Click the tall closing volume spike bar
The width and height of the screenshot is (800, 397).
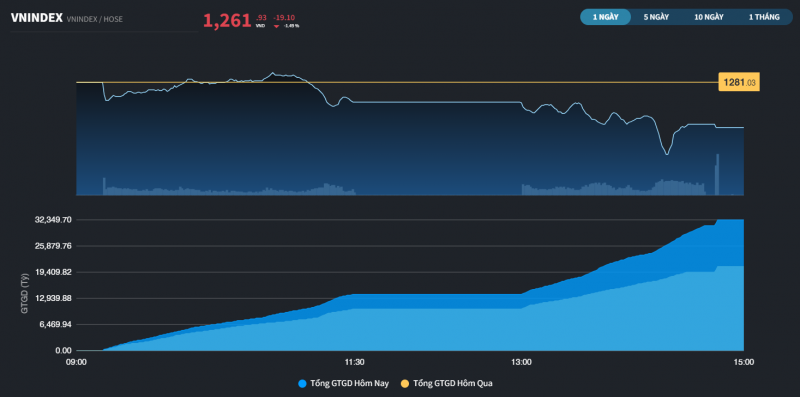[x=717, y=174]
